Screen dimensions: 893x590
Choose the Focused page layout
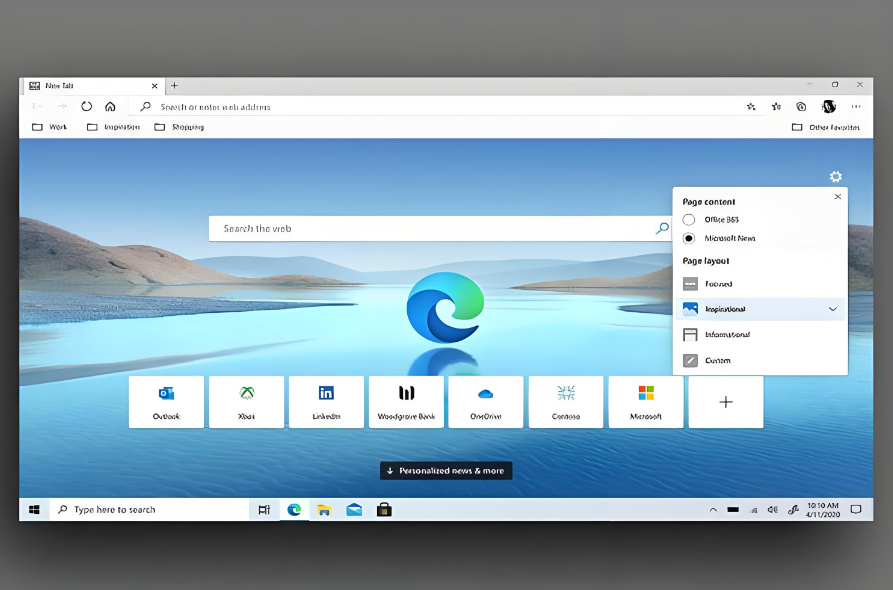[760, 284]
